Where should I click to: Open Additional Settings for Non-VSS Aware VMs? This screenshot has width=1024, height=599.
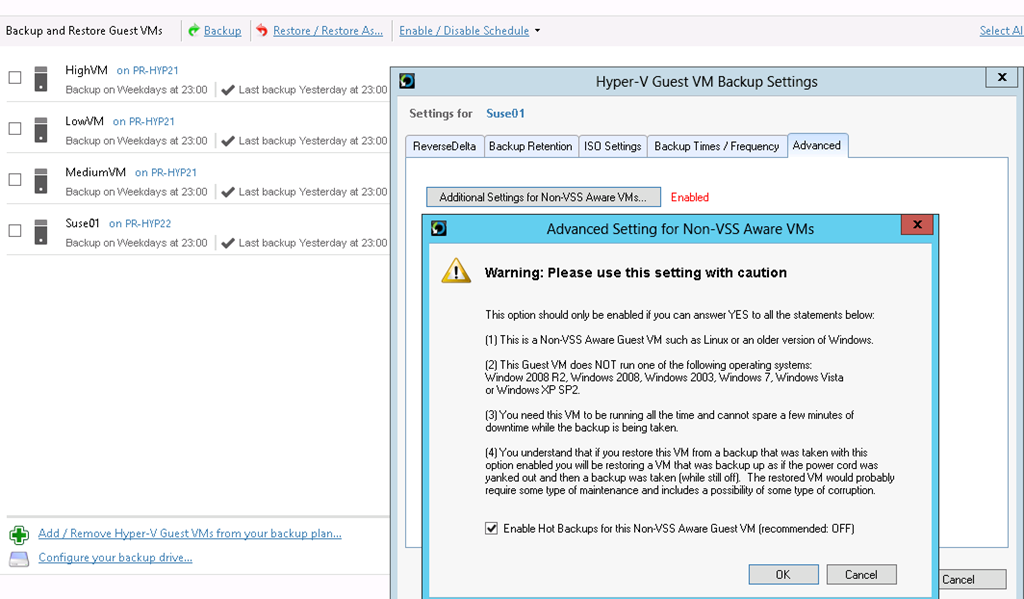click(x=543, y=197)
